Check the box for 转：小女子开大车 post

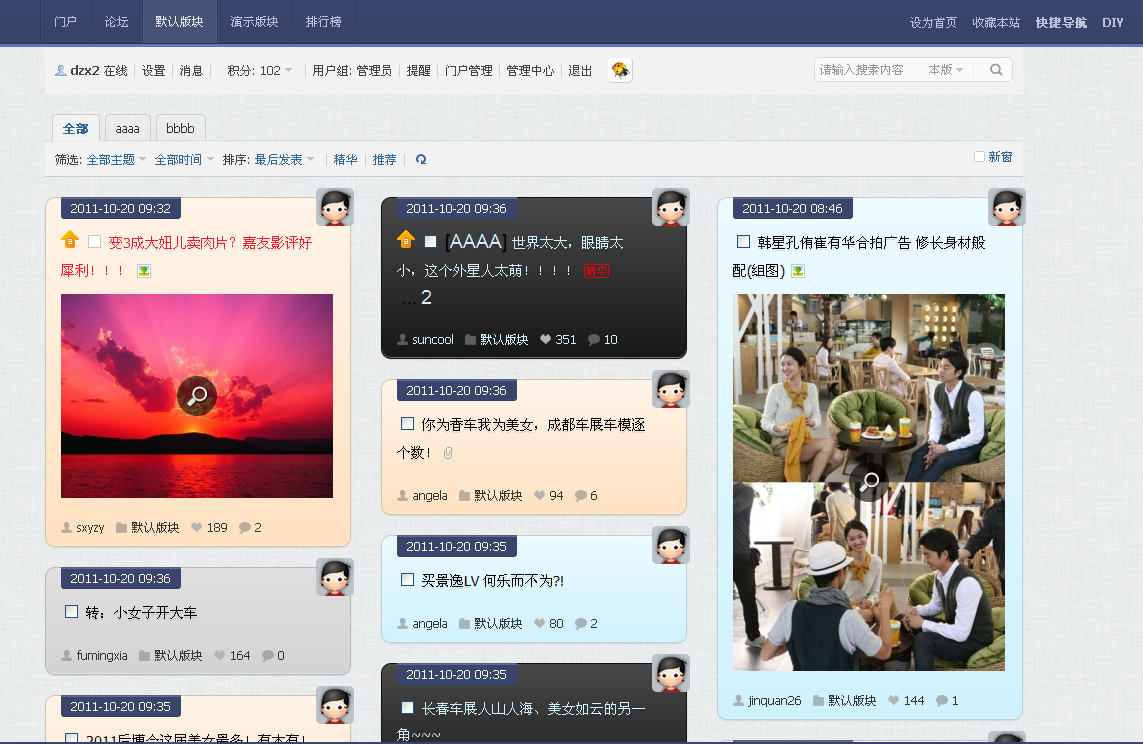pos(71,611)
